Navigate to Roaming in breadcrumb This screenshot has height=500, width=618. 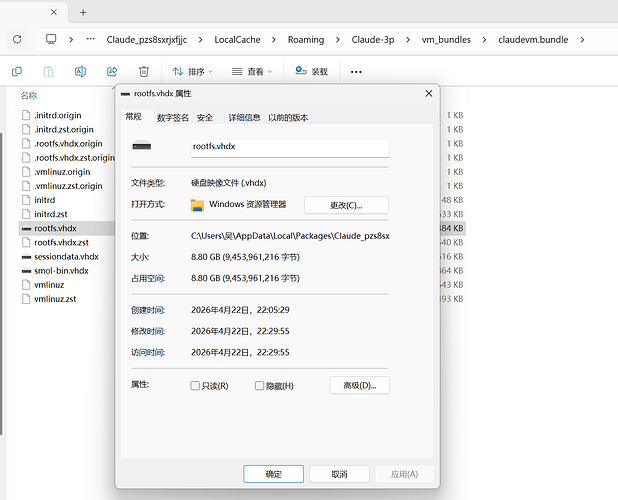(306, 40)
